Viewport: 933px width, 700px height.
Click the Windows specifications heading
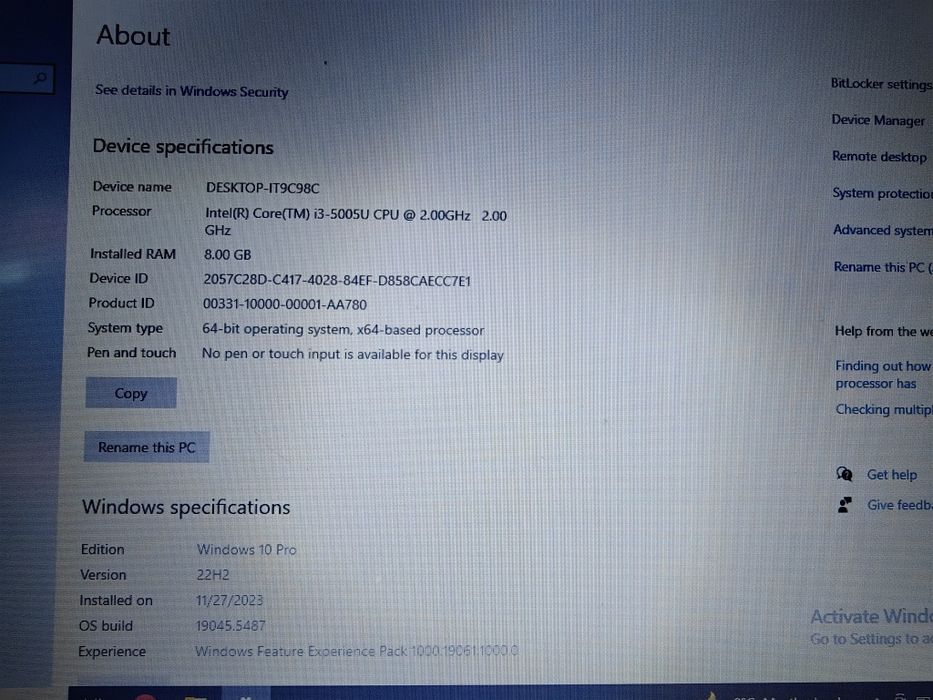tap(186, 507)
